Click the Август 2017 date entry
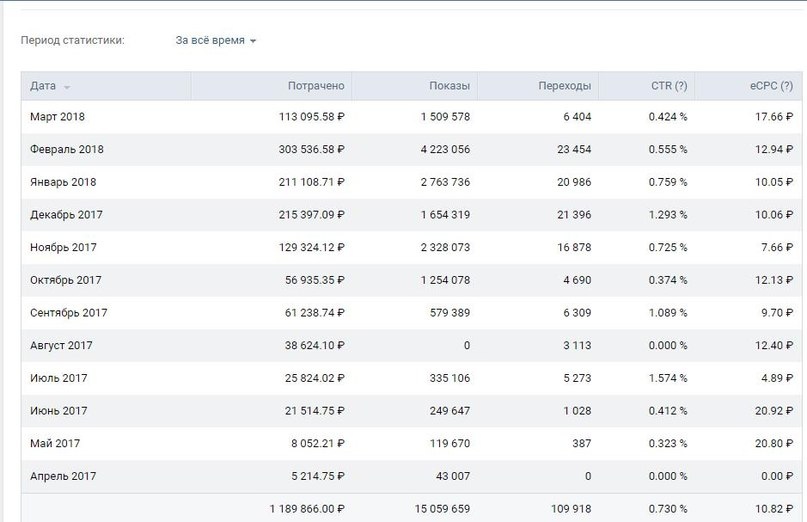 pyautogui.click(x=61, y=345)
